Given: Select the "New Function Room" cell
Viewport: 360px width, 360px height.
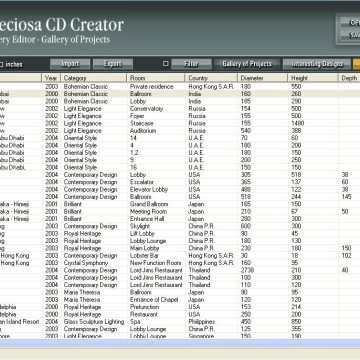Looking at the screenshot, I should click(155, 263).
